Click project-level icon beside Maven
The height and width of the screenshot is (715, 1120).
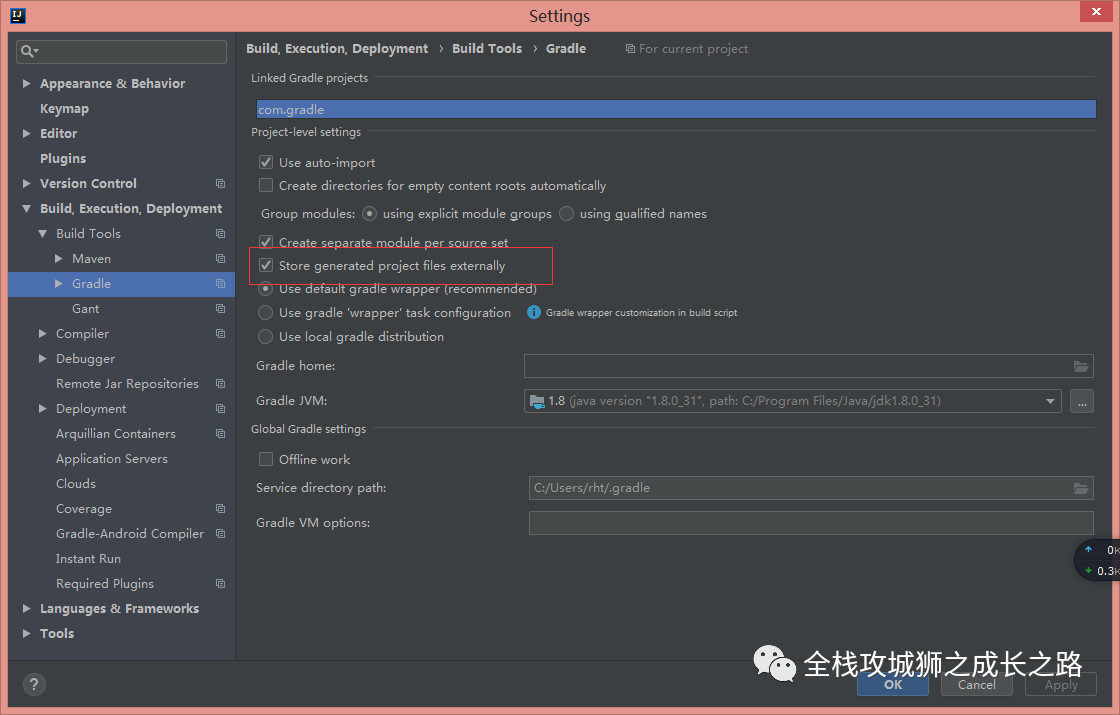pyautogui.click(x=221, y=259)
